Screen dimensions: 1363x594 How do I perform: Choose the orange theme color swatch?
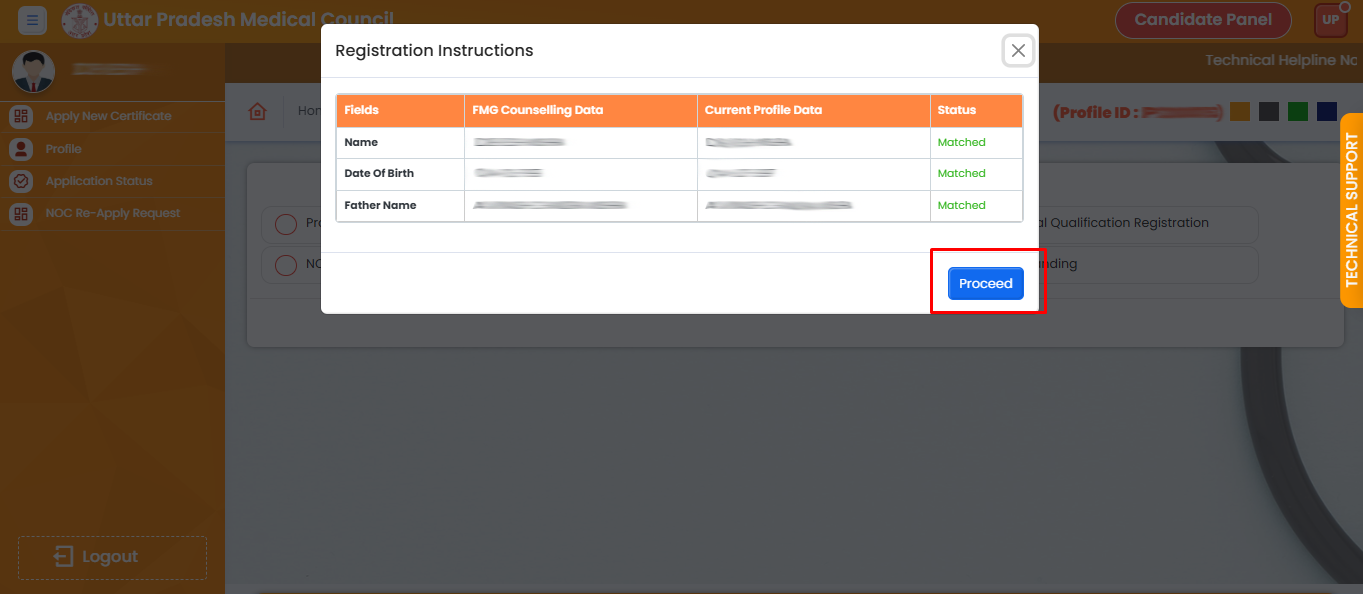(x=1240, y=112)
